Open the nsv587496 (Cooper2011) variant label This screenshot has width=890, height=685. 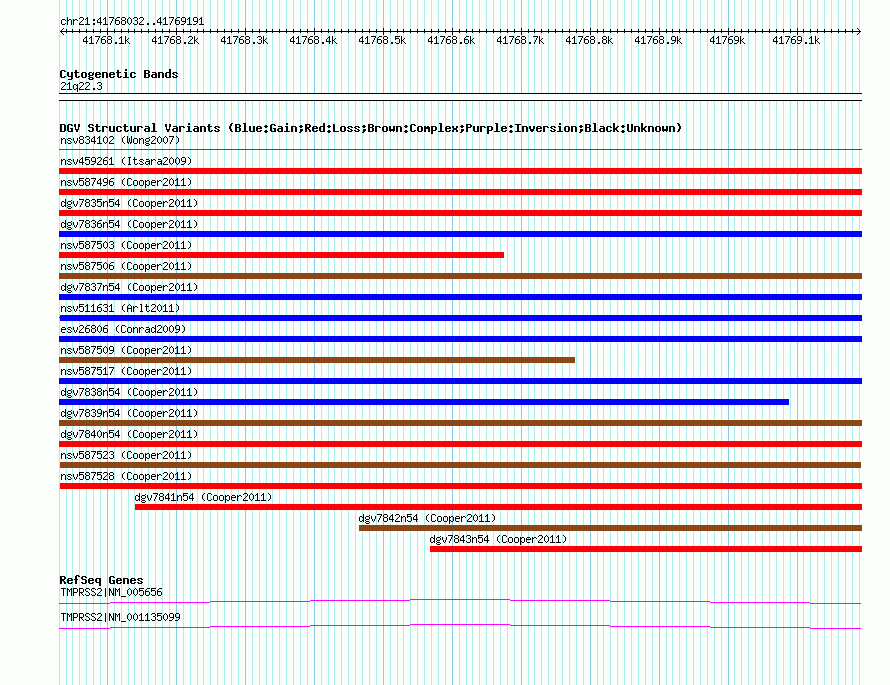[x=126, y=182]
